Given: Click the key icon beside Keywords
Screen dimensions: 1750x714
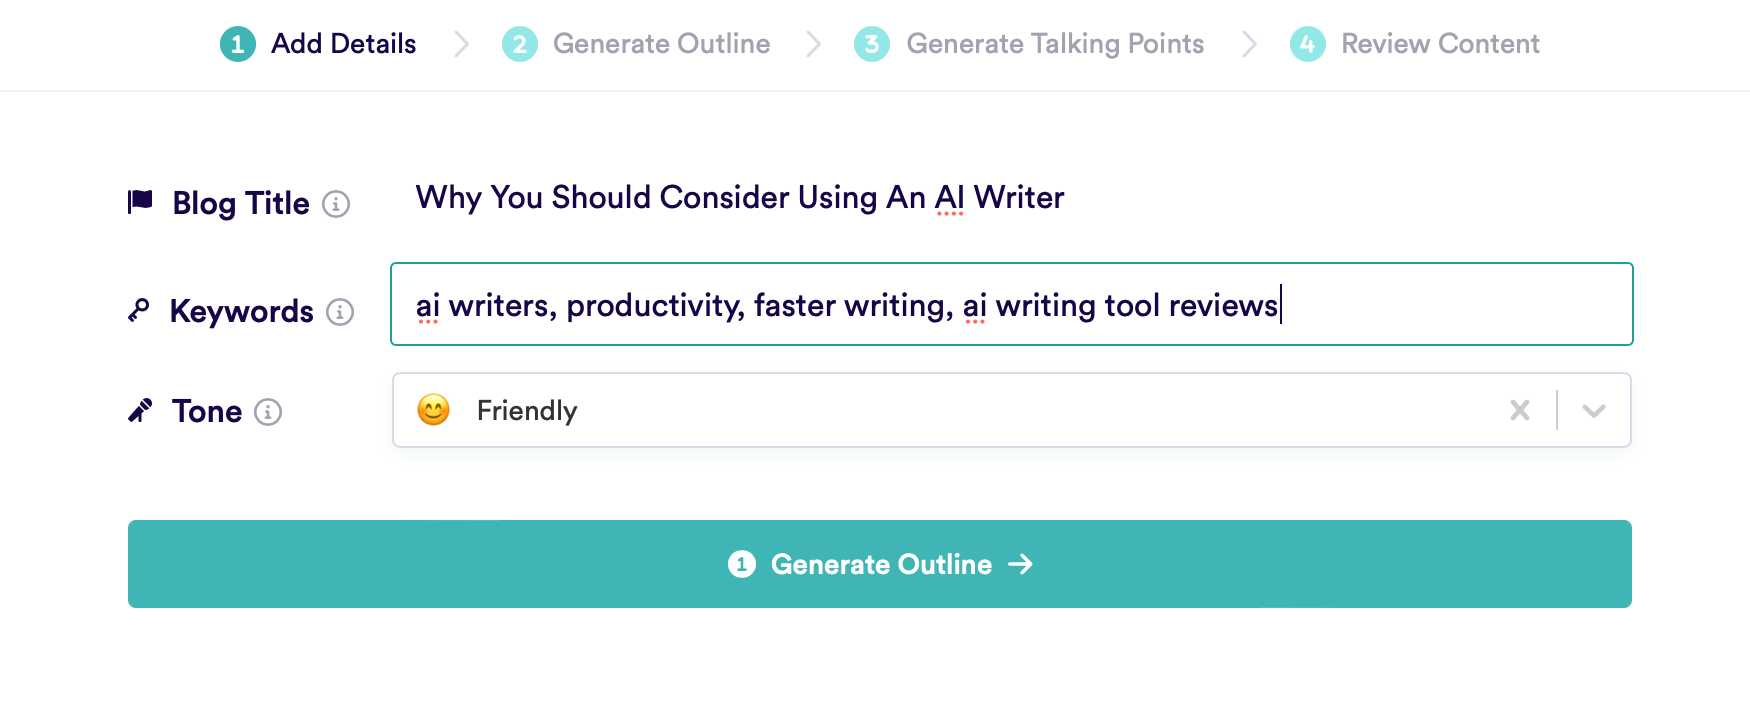Looking at the screenshot, I should pyautogui.click(x=139, y=311).
